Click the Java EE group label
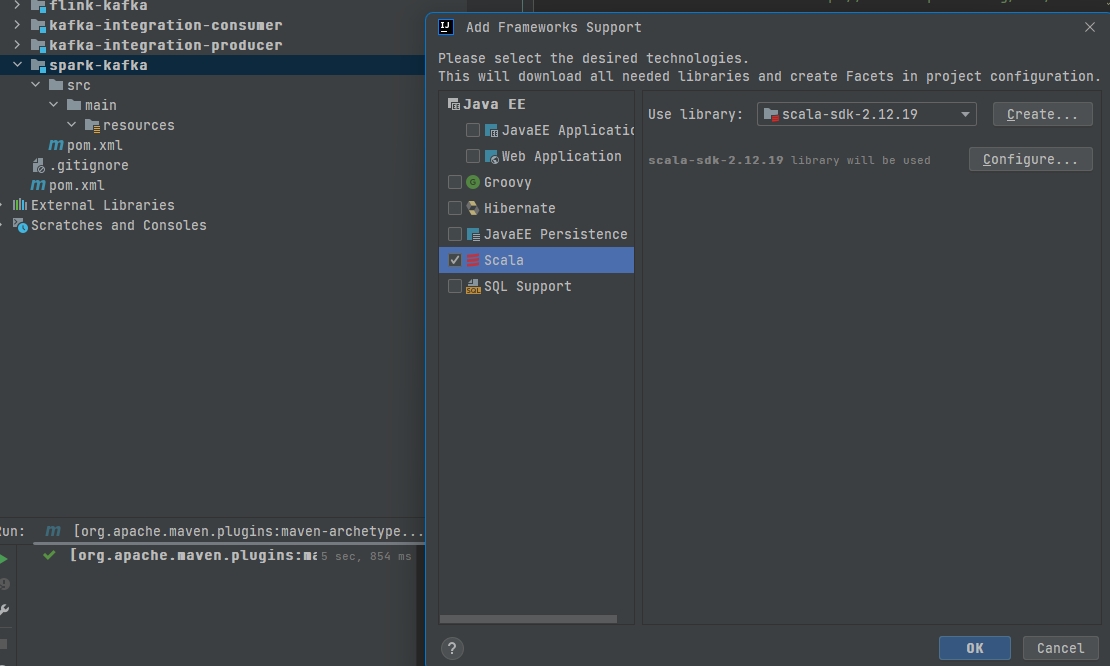1110x666 pixels. [494, 105]
